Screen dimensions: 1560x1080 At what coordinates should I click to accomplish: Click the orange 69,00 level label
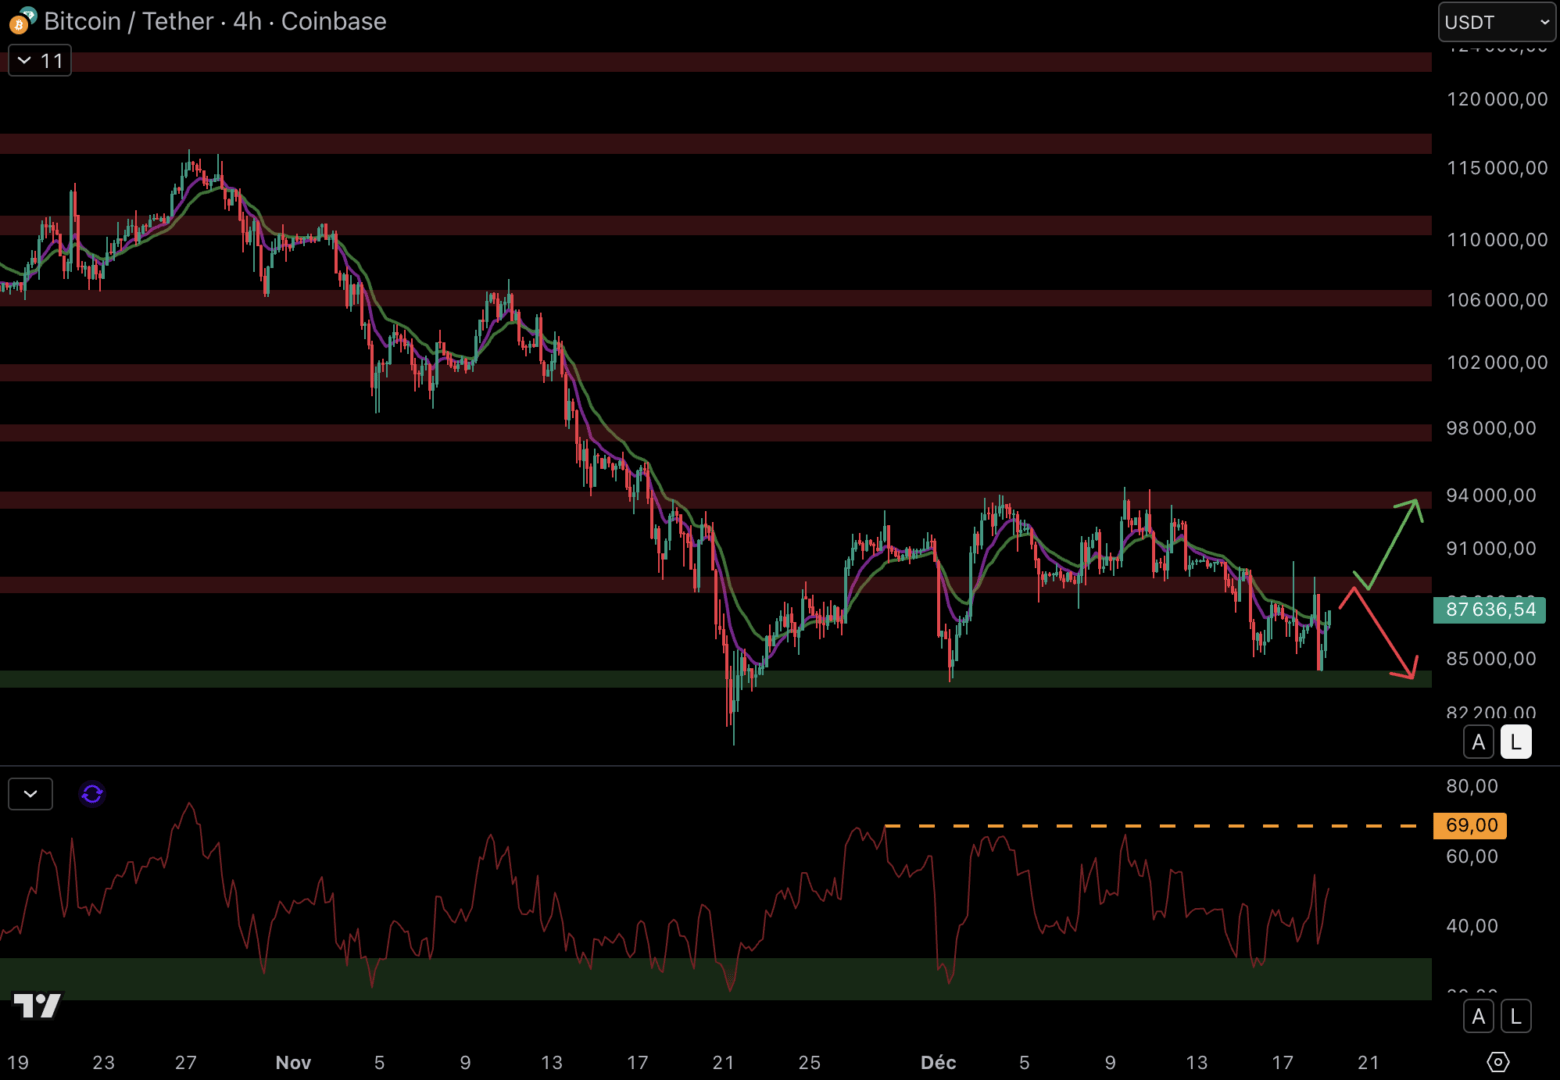[1470, 826]
